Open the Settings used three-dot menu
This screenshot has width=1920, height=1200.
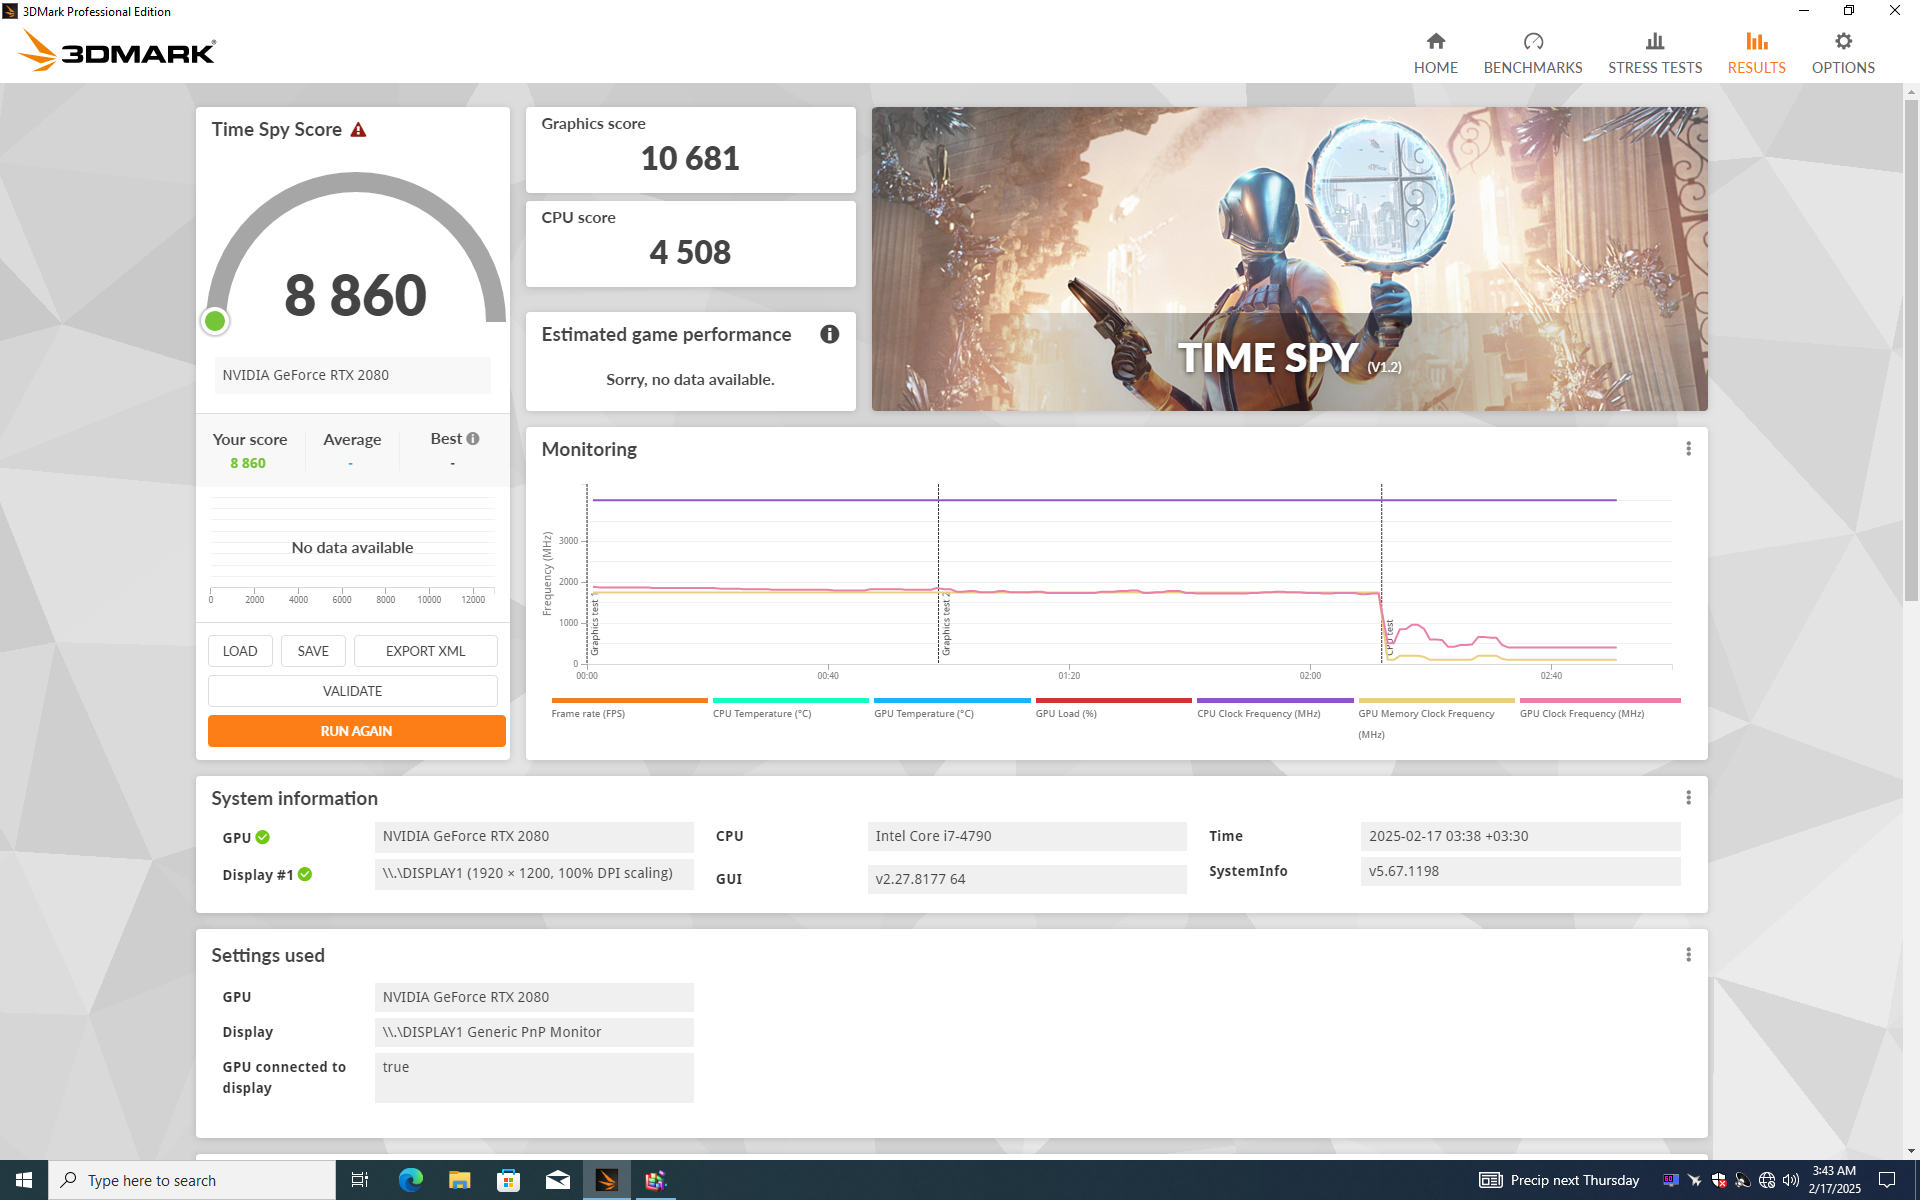pos(1688,955)
